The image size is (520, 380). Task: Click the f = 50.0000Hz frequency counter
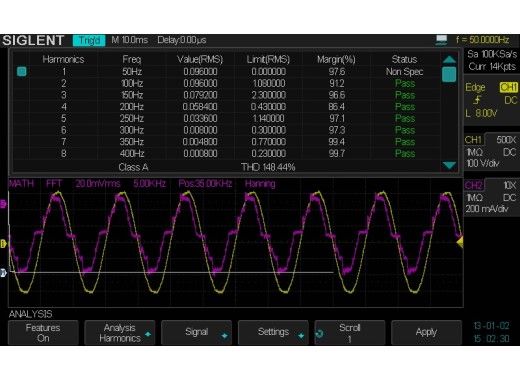click(482, 40)
